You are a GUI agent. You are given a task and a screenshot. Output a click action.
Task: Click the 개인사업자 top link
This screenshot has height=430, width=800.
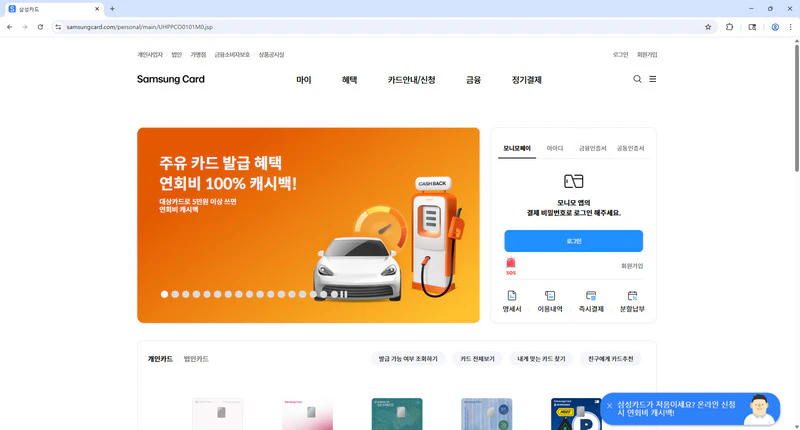149,55
